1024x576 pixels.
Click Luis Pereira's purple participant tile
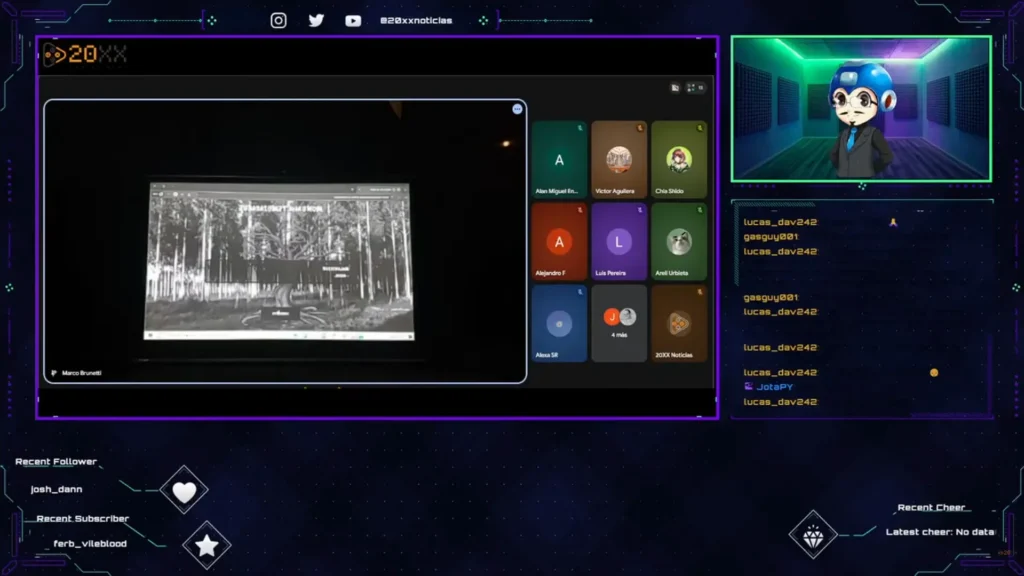619,241
